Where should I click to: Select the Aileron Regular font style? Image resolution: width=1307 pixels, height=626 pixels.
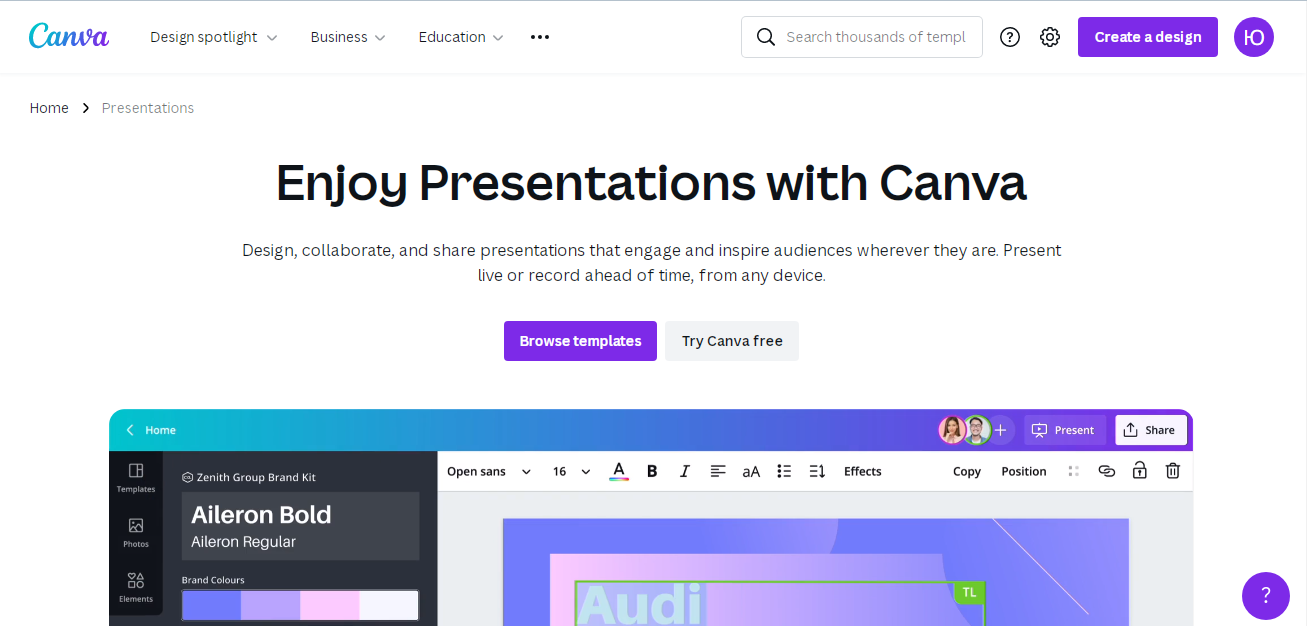click(244, 542)
